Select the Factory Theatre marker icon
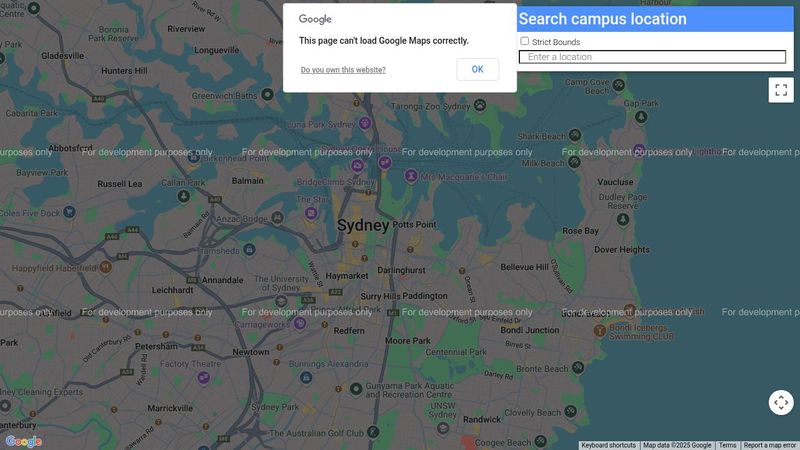The height and width of the screenshot is (450, 800). (x=204, y=378)
